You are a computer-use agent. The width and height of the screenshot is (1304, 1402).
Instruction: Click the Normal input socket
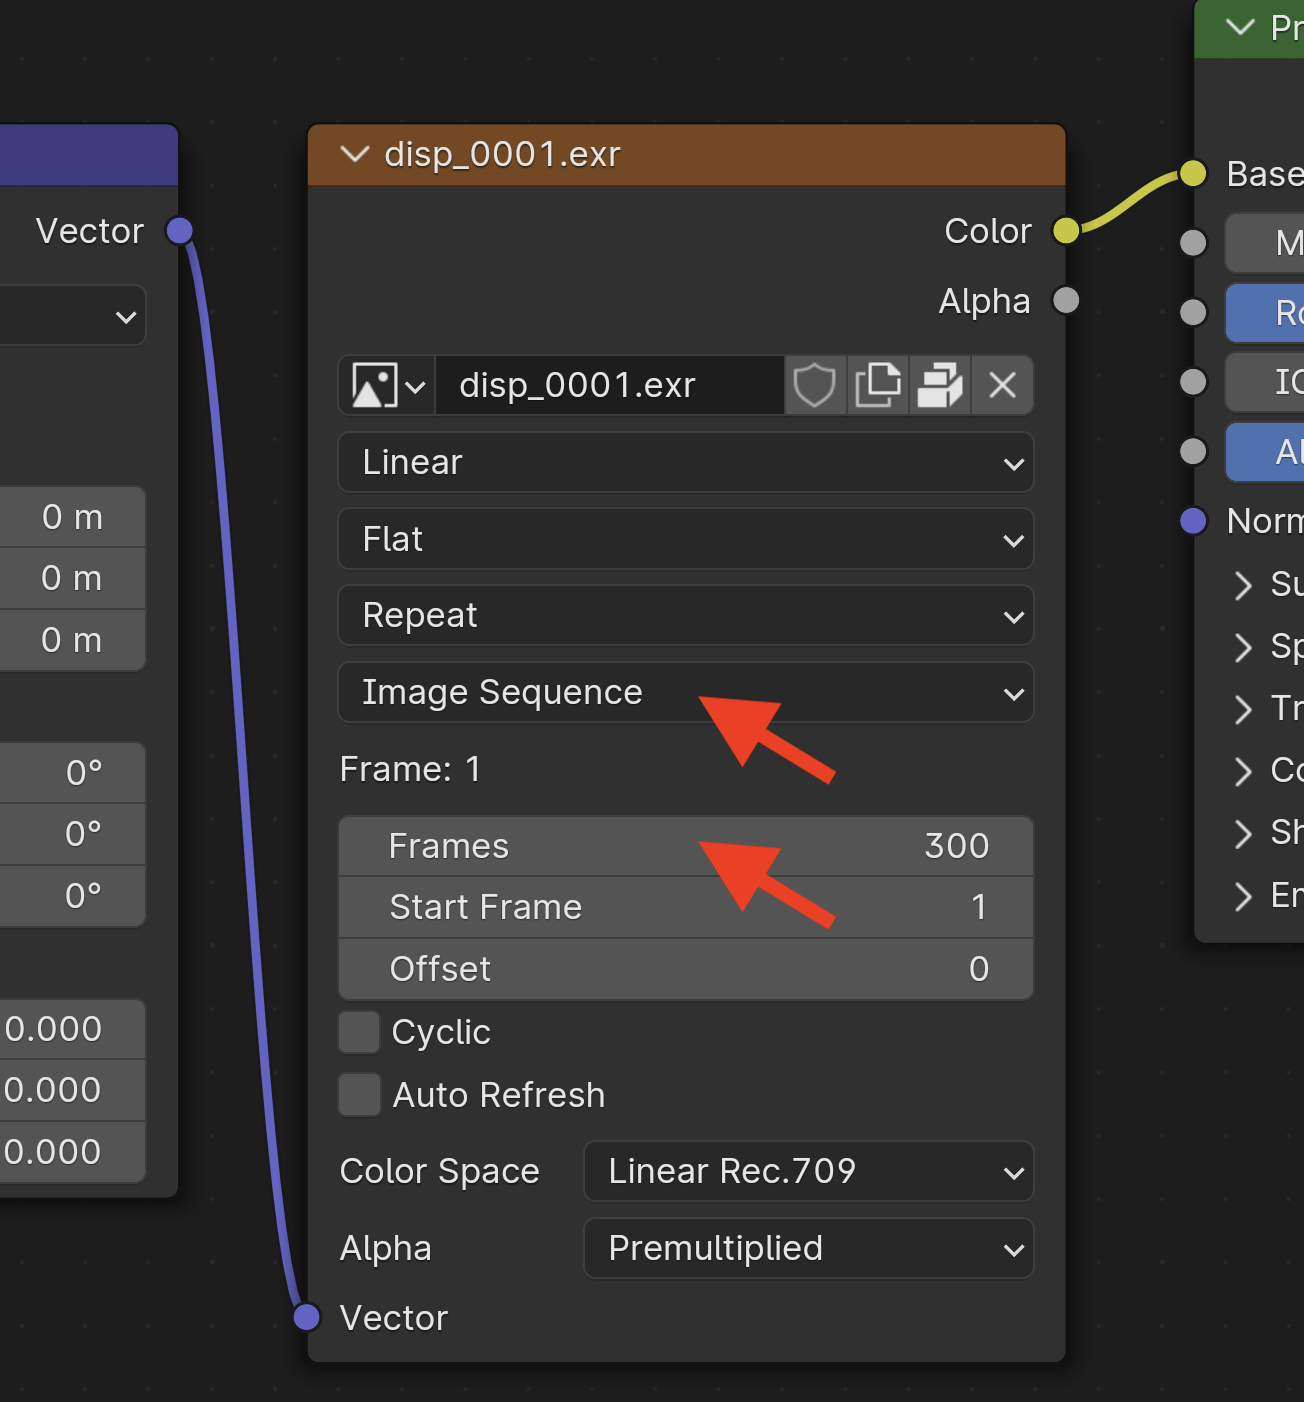(x=1193, y=520)
